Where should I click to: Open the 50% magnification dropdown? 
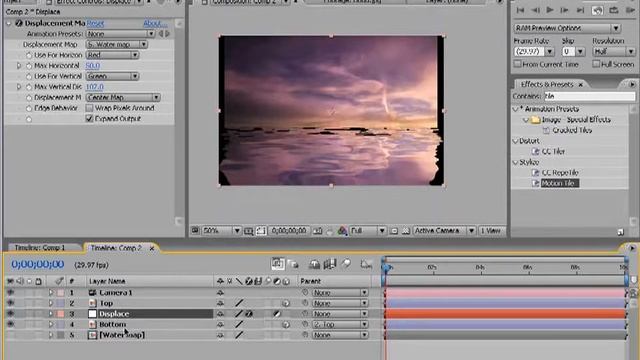coord(221,231)
